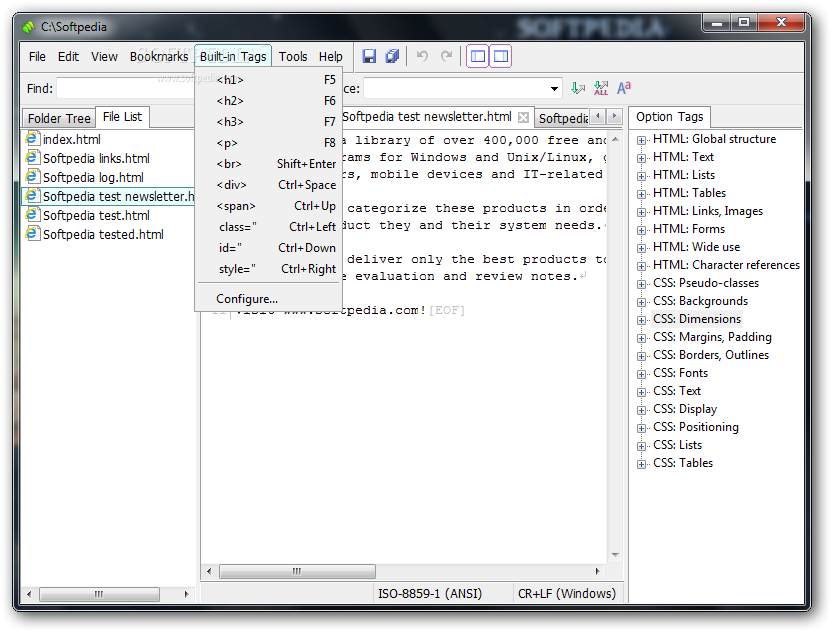832x632 pixels.
Task: Select Softpedia test newsletter.html in file list
Action: tap(108, 196)
